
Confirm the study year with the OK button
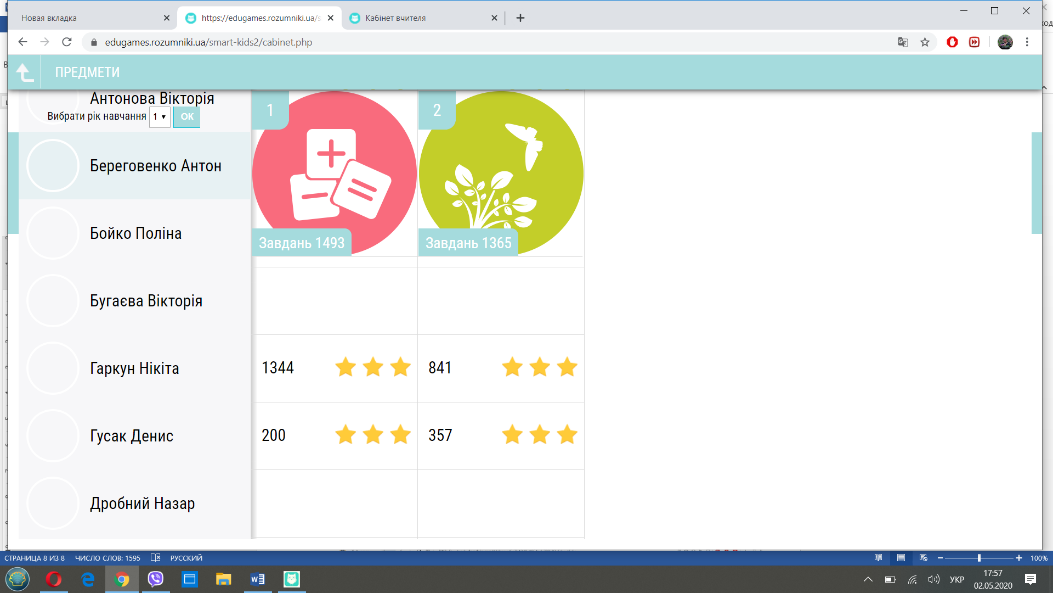point(187,117)
